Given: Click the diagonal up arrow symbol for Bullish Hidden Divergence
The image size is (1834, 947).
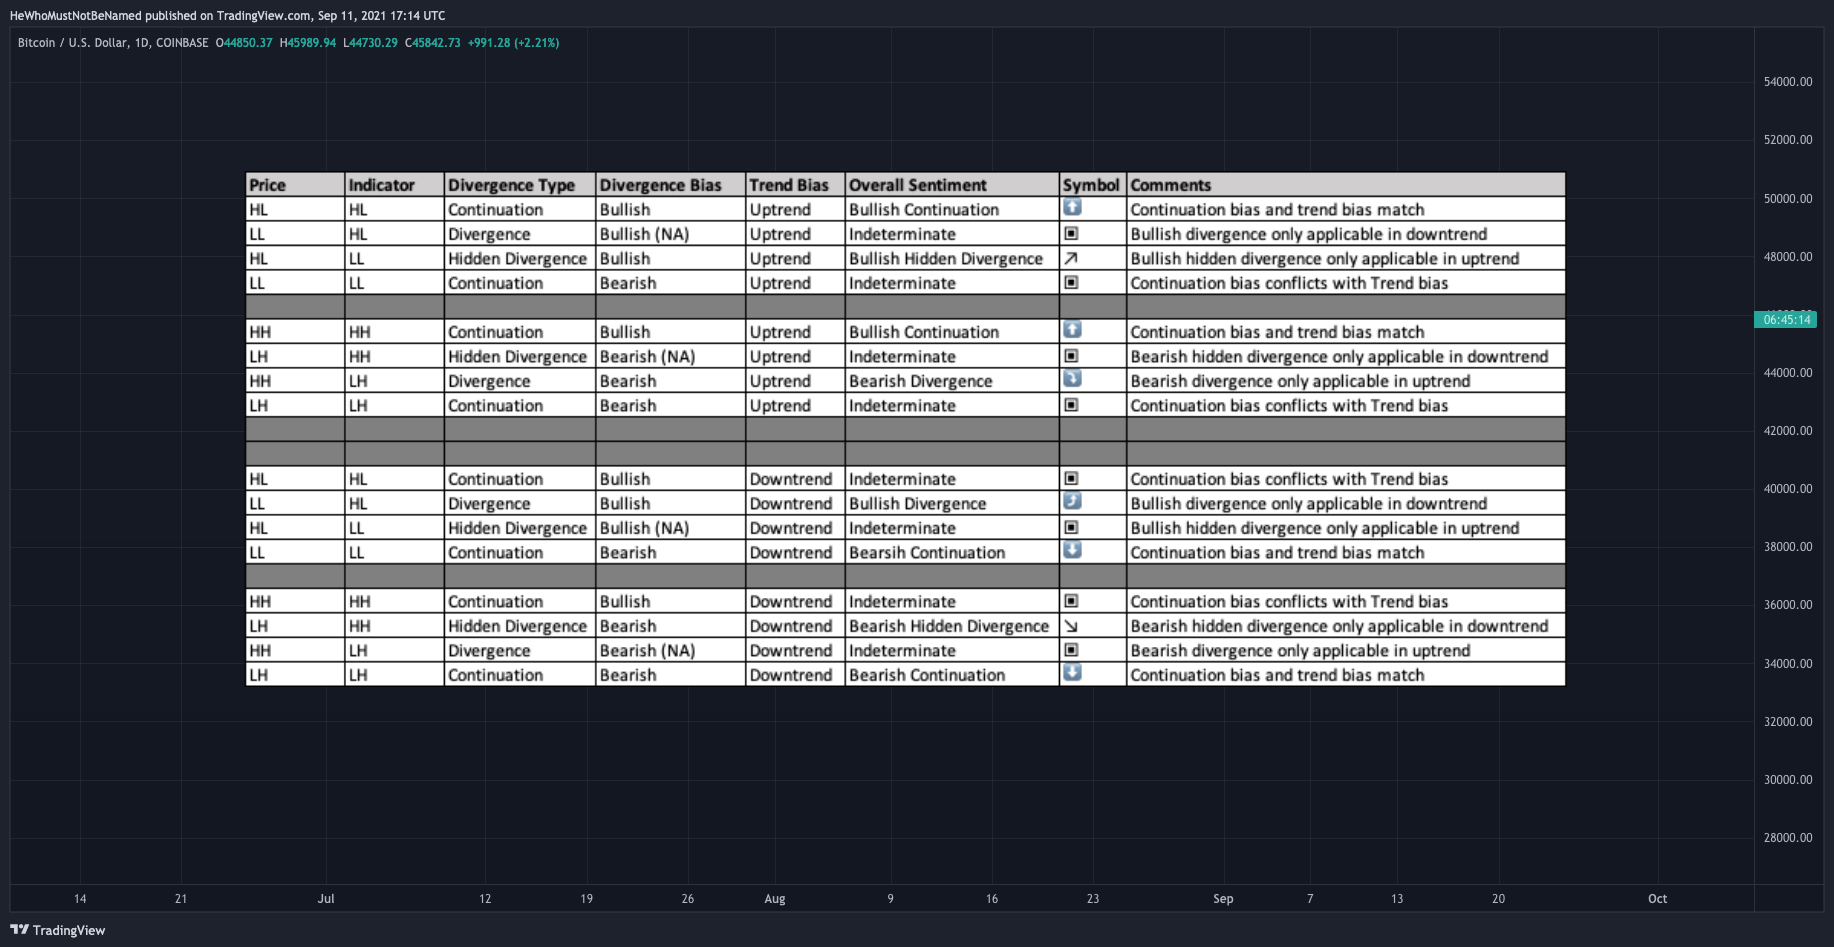Looking at the screenshot, I should click(x=1071, y=258).
